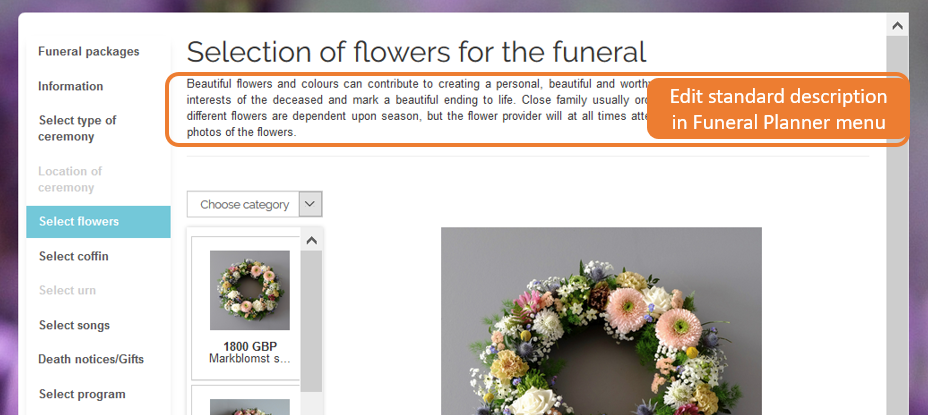The image size is (928, 415).
Task: Open the Select songs step
Action: click(74, 325)
